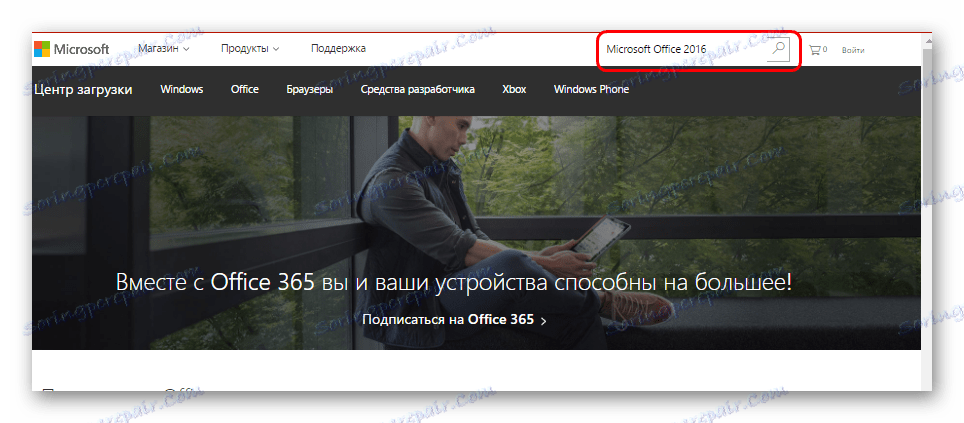Select the Office tab
The height and width of the screenshot is (423, 964).
pyautogui.click(x=245, y=89)
